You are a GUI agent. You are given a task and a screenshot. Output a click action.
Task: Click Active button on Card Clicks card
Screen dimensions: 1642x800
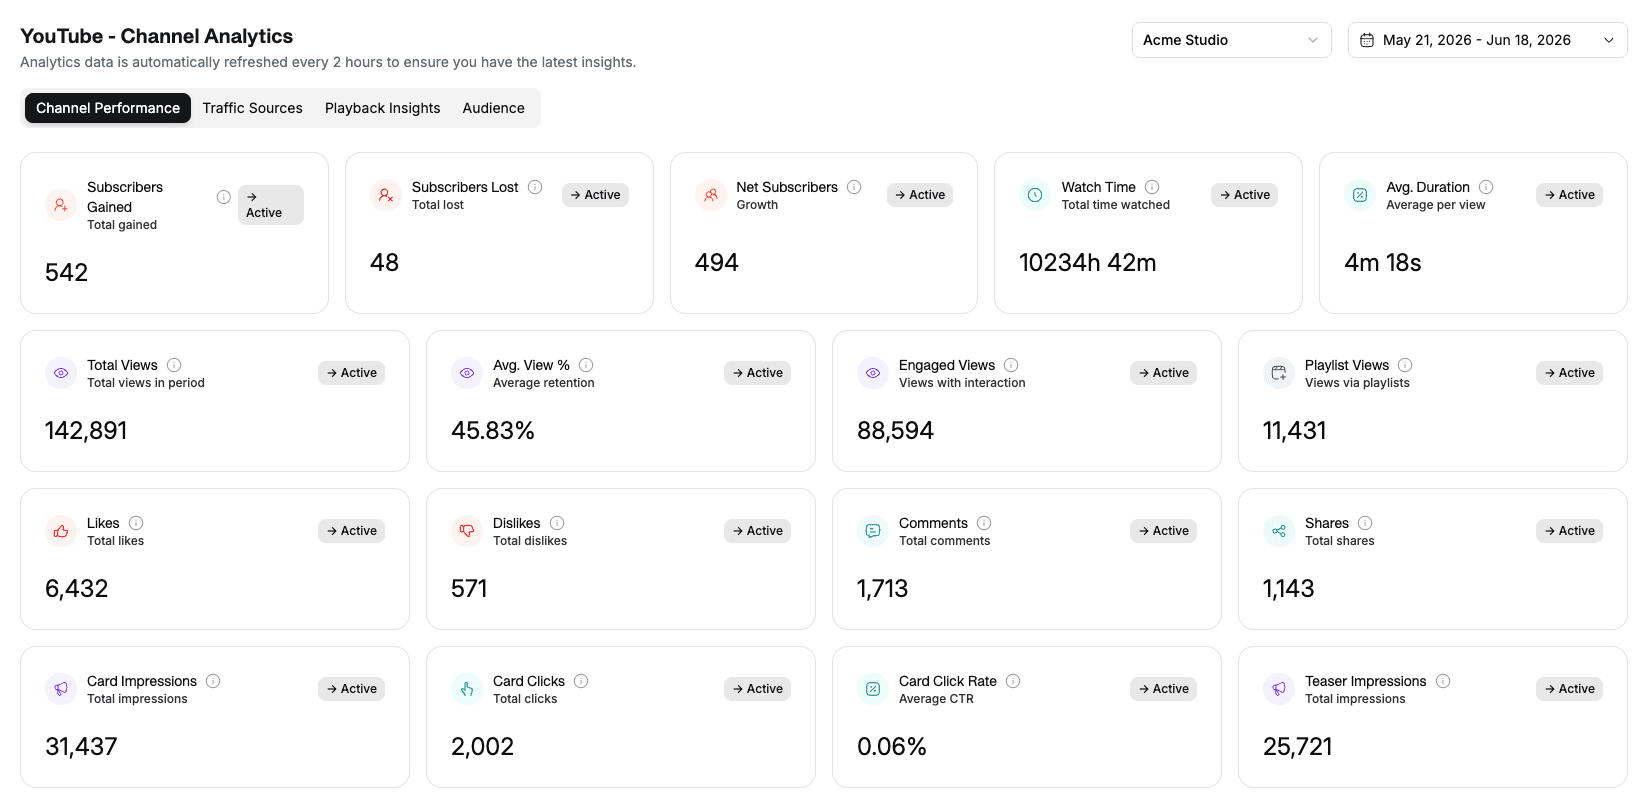(x=757, y=689)
